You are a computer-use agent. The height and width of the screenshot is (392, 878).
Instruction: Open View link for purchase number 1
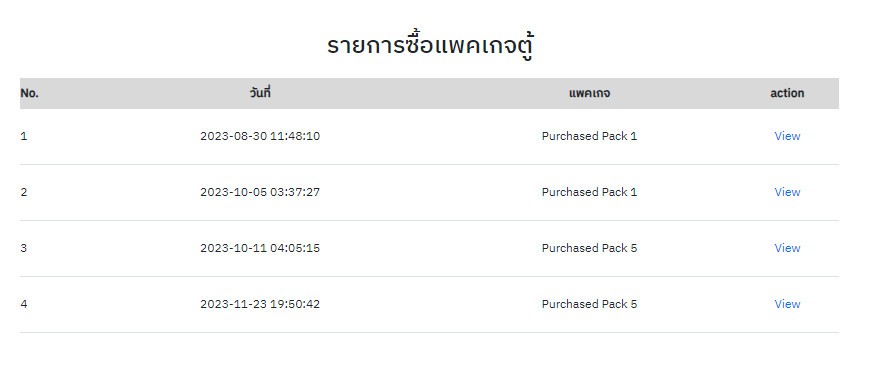point(787,136)
